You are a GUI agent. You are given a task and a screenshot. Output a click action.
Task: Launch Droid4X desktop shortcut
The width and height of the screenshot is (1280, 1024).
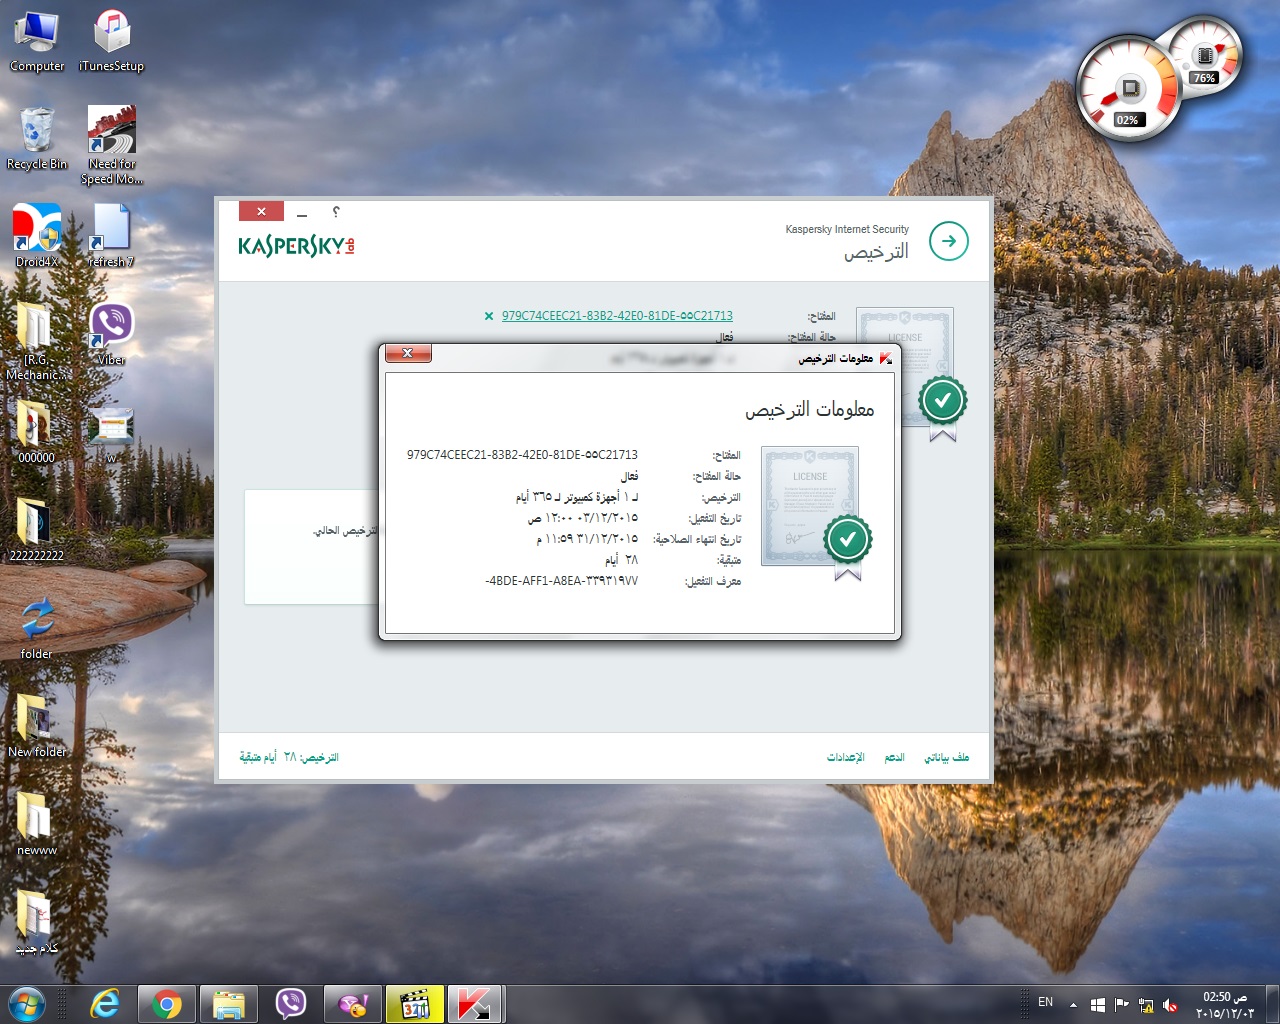[37, 236]
